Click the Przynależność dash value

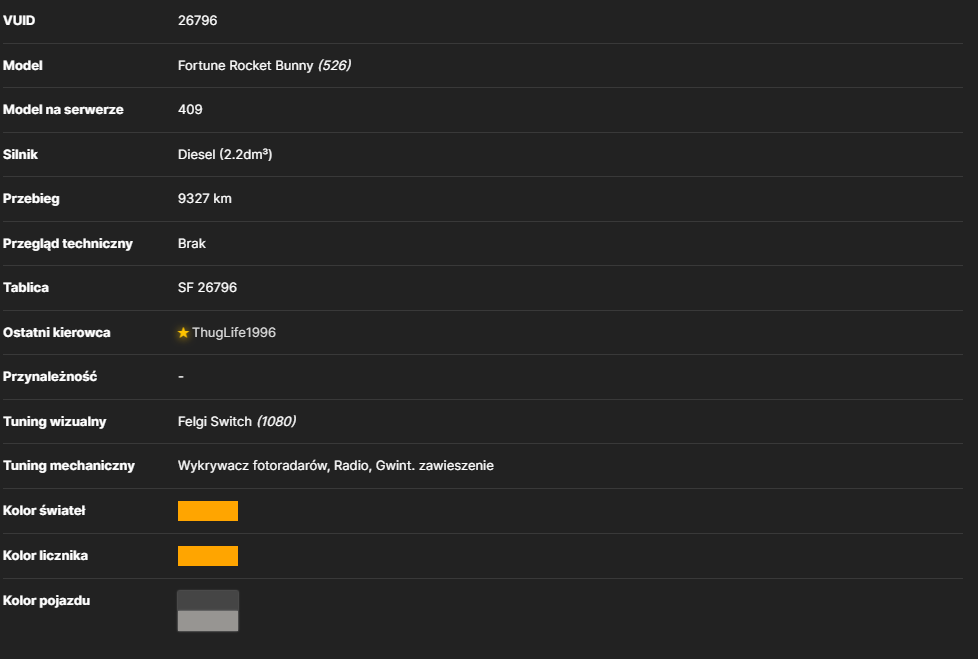pos(181,377)
